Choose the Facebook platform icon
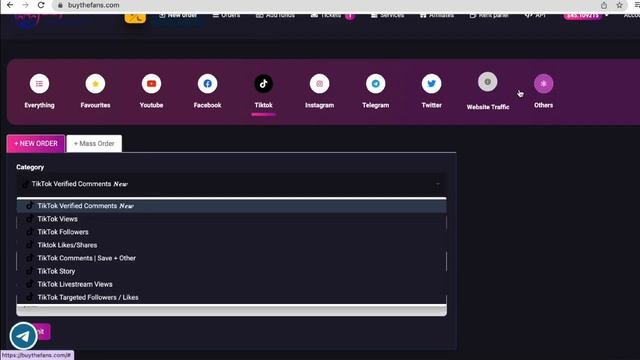The height and width of the screenshot is (360, 640). coord(207,84)
